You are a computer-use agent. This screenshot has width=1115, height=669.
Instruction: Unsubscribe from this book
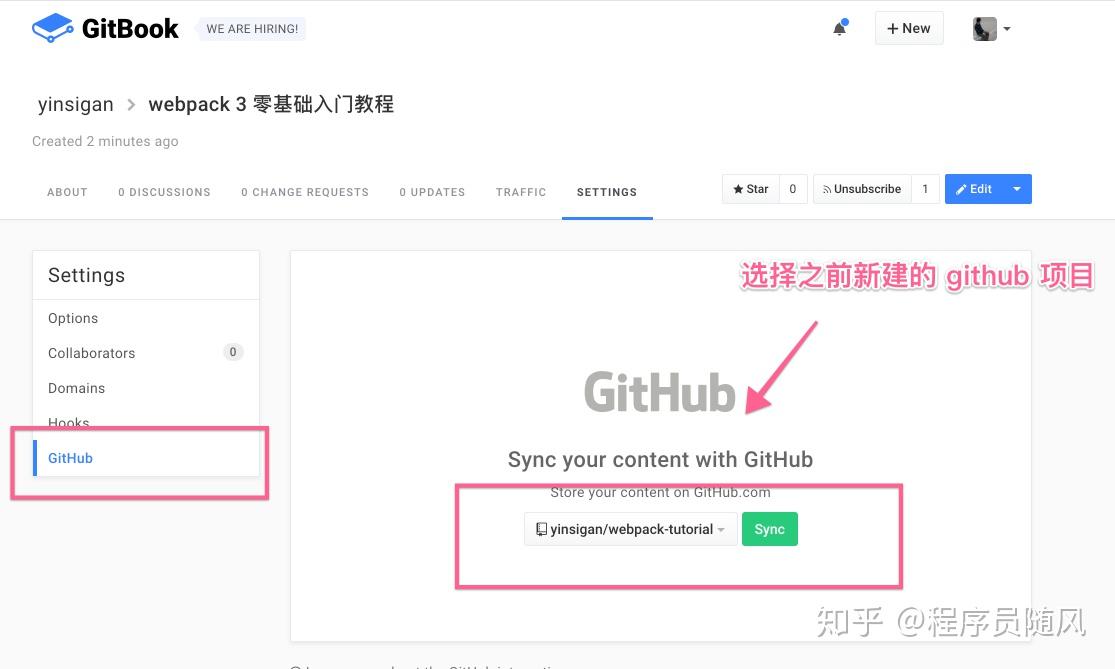pyautogui.click(x=861, y=188)
